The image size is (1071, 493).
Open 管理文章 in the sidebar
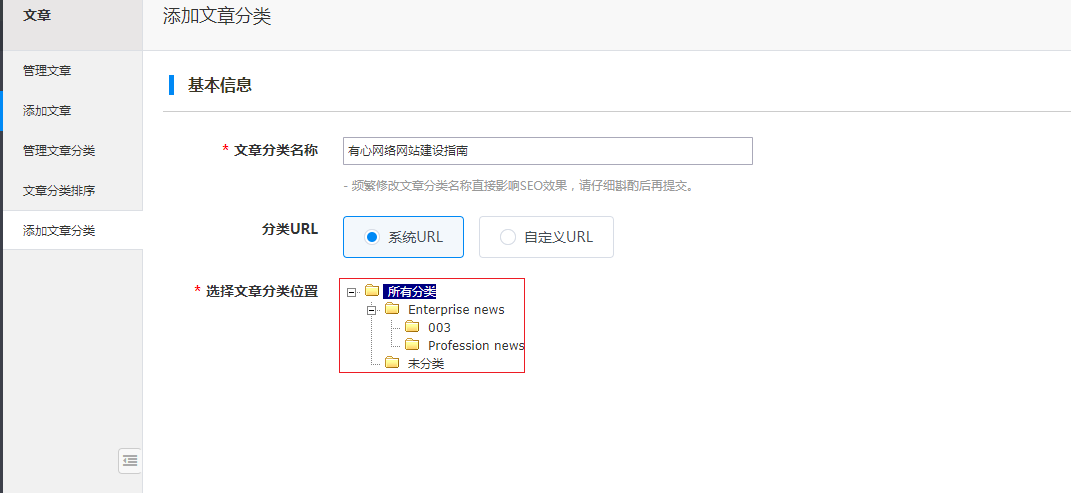[47, 71]
